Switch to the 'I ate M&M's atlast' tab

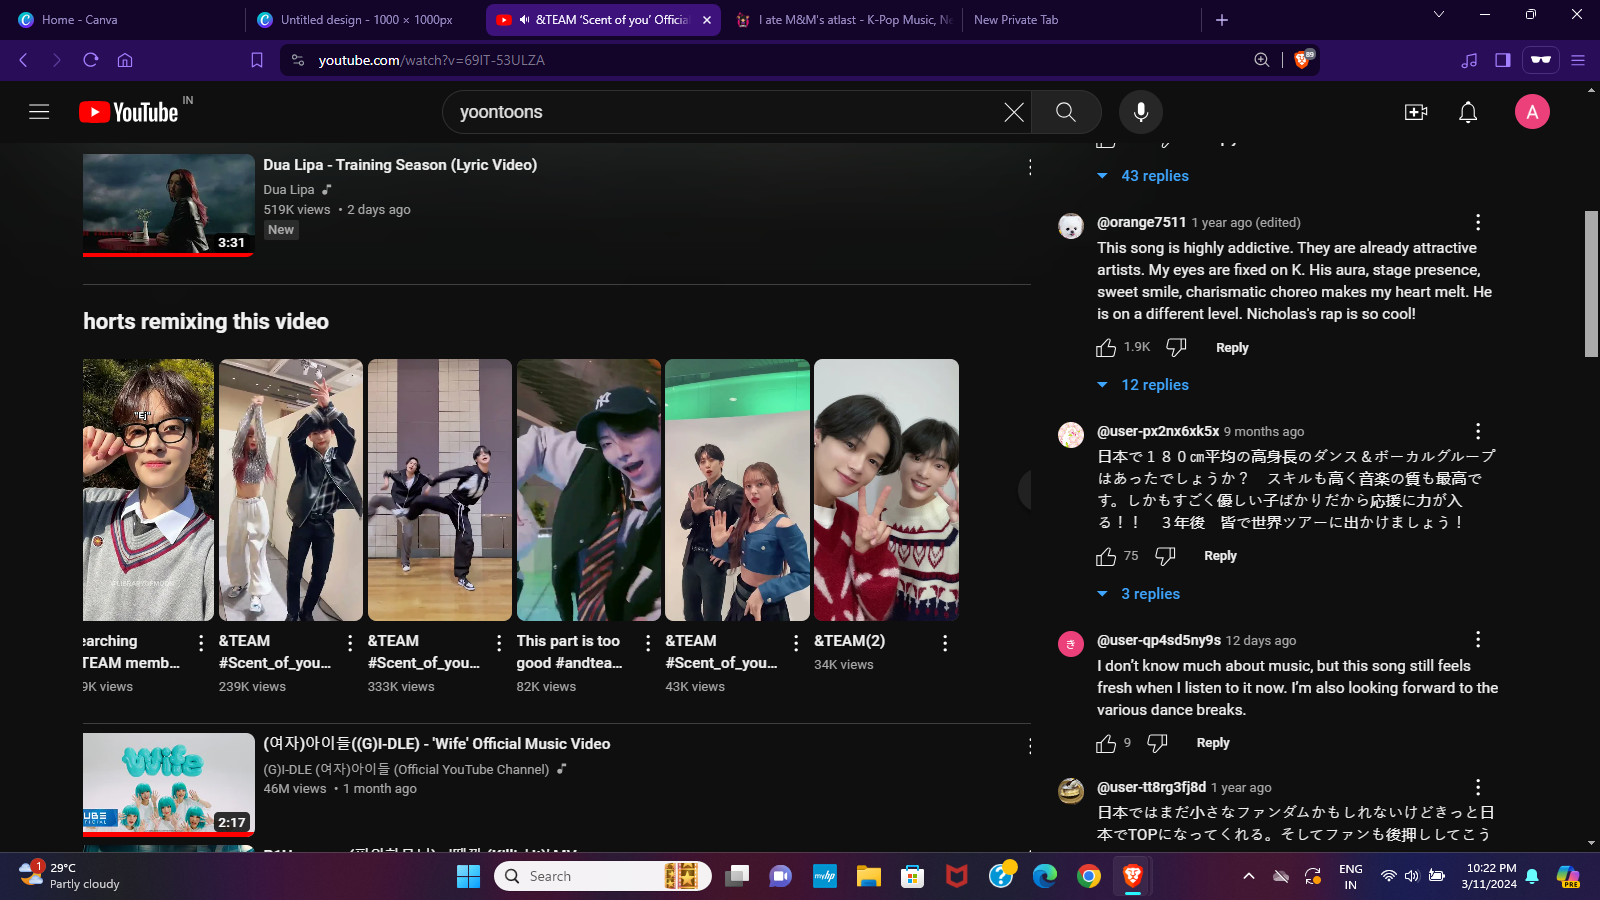pyautogui.click(x=844, y=20)
